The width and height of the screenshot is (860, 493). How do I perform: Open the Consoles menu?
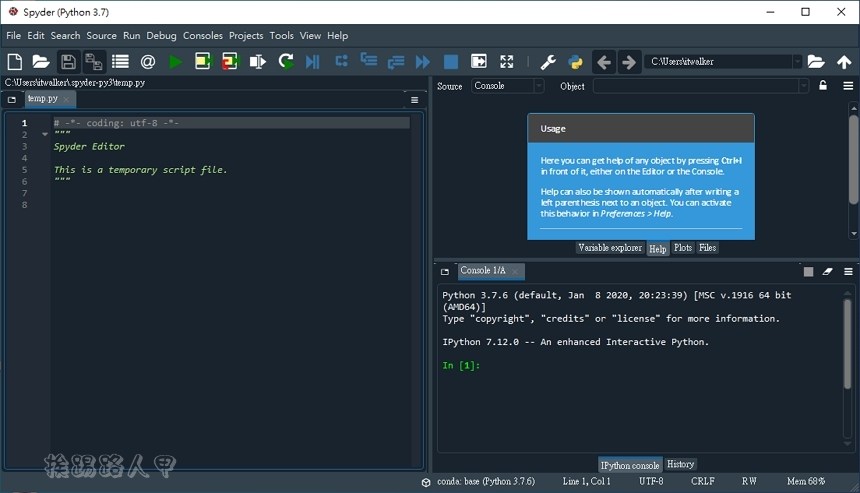203,35
